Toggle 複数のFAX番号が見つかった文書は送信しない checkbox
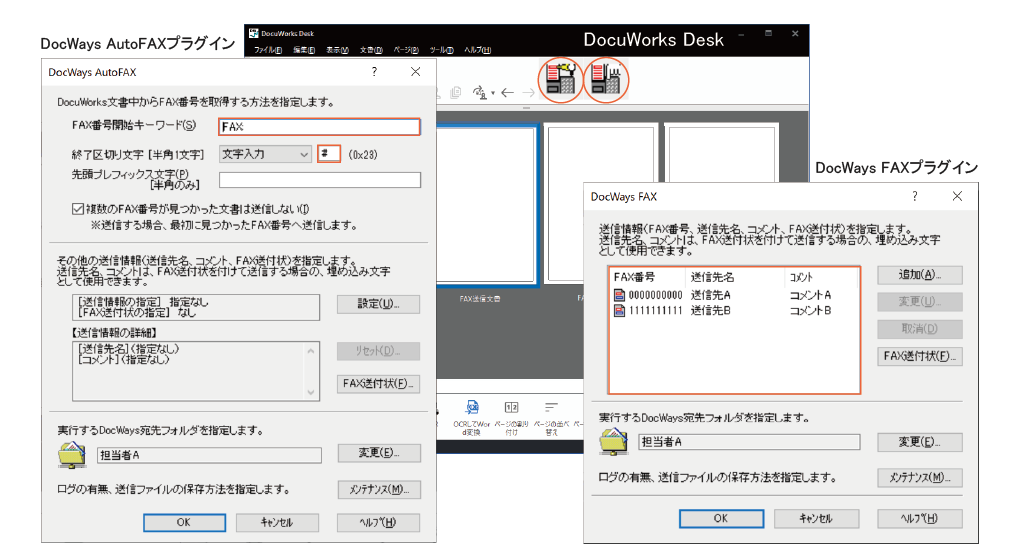The image size is (1020, 560). click(78, 209)
